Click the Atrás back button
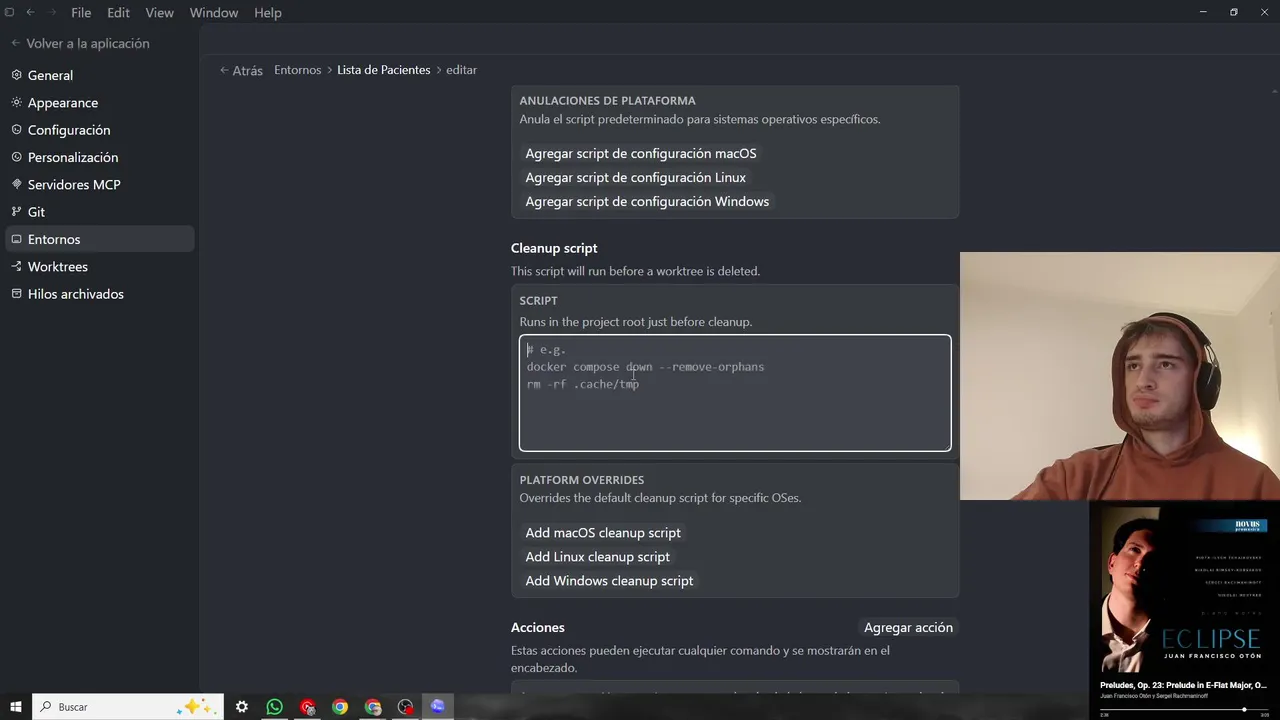The image size is (1280, 720). point(241,70)
